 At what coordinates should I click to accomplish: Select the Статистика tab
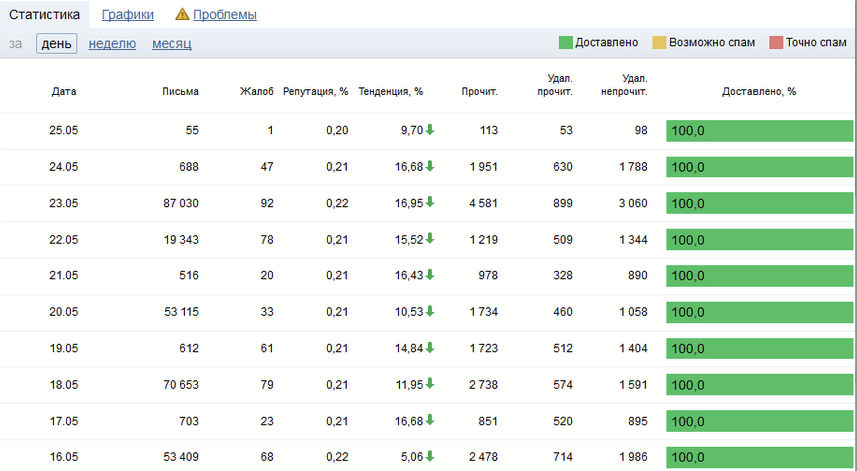point(44,15)
